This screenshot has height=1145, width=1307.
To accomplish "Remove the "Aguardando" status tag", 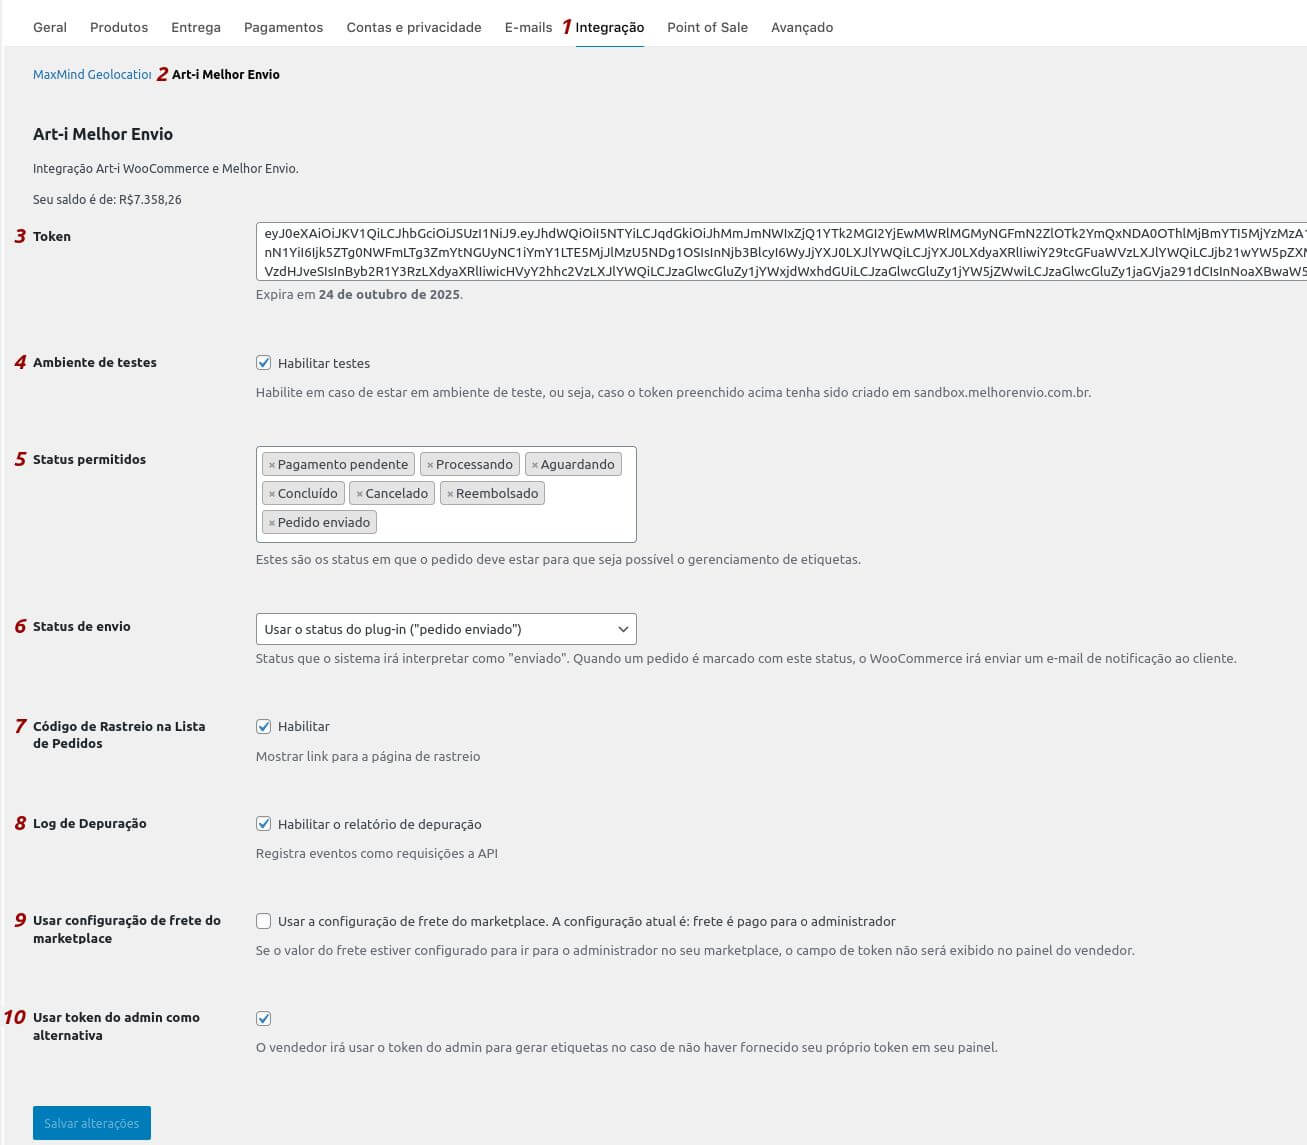I will coord(534,464).
